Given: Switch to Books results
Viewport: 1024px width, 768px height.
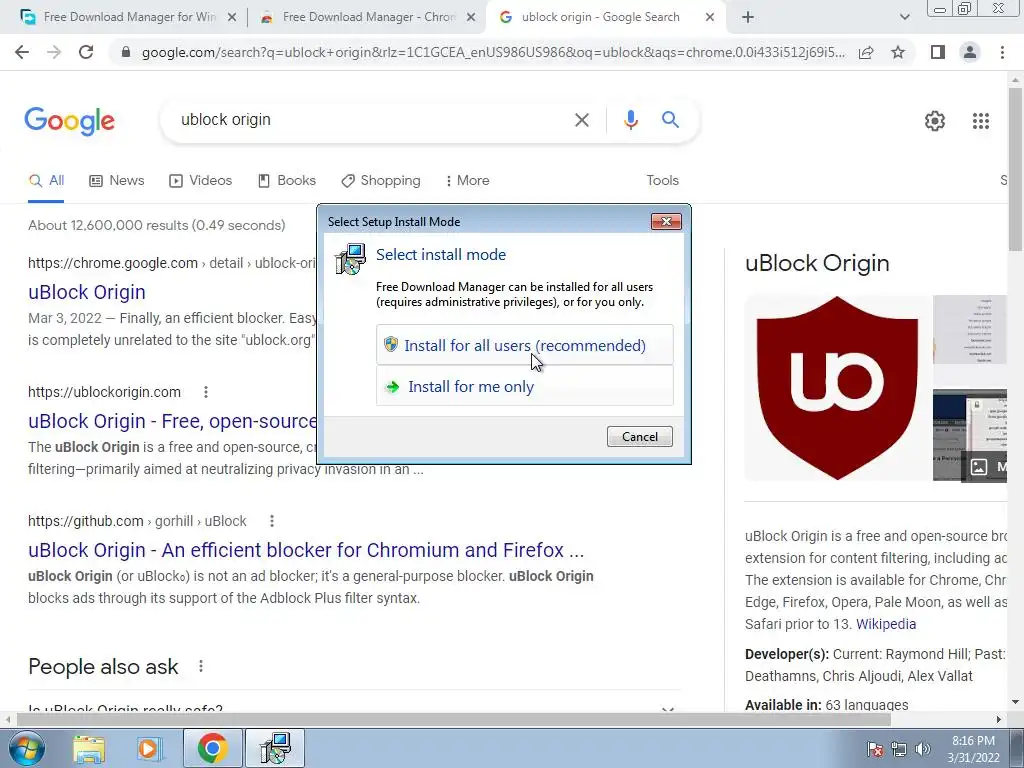Looking at the screenshot, I should tap(287, 181).
